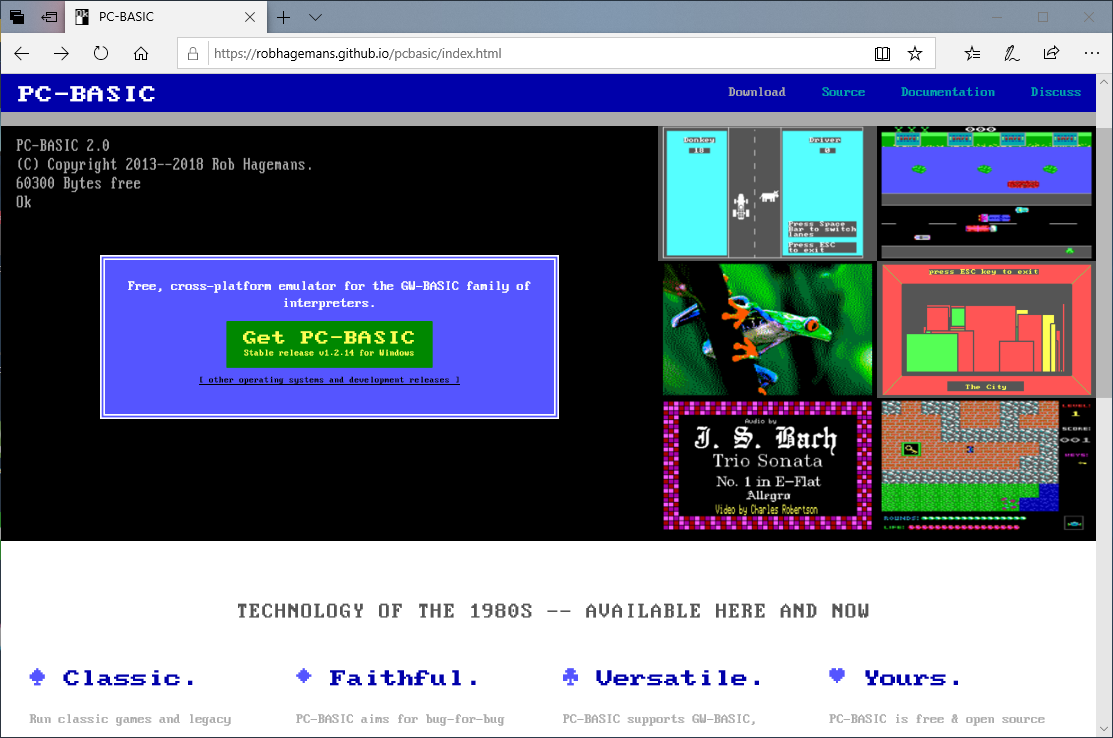
Task: Refresh the PC-BASIC page
Action: tap(101, 53)
